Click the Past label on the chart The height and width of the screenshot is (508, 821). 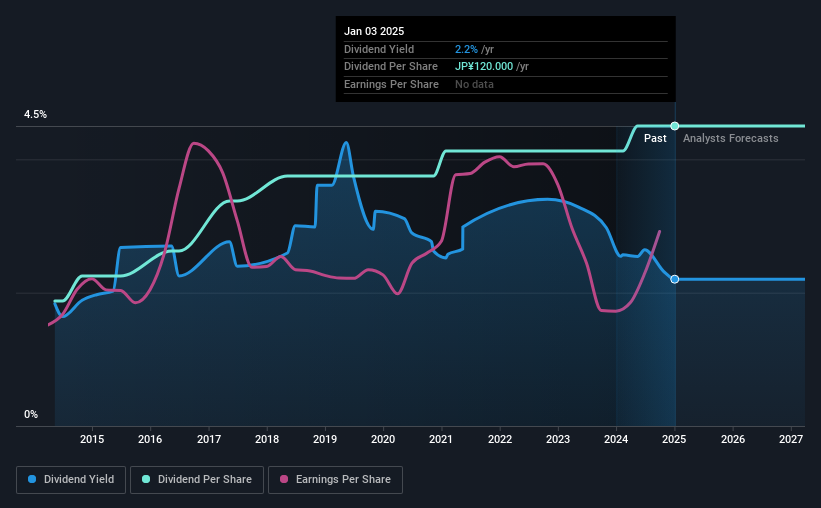(655, 138)
